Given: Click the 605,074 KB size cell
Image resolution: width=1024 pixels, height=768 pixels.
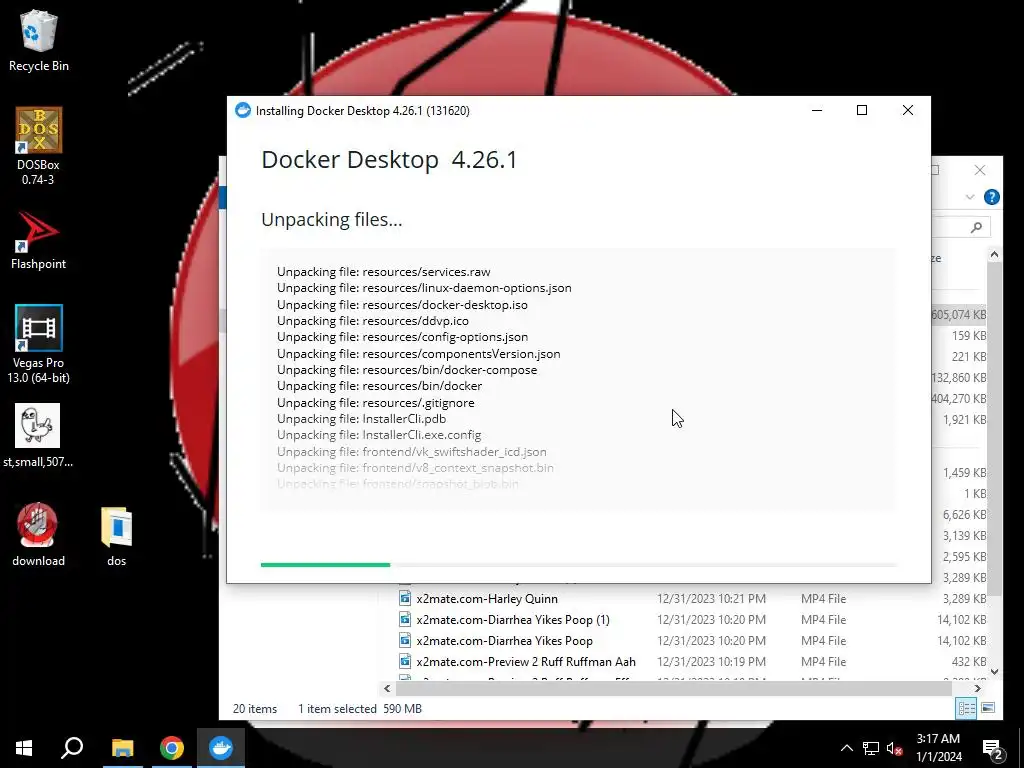Looking at the screenshot, I should click(x=959, y=315).
